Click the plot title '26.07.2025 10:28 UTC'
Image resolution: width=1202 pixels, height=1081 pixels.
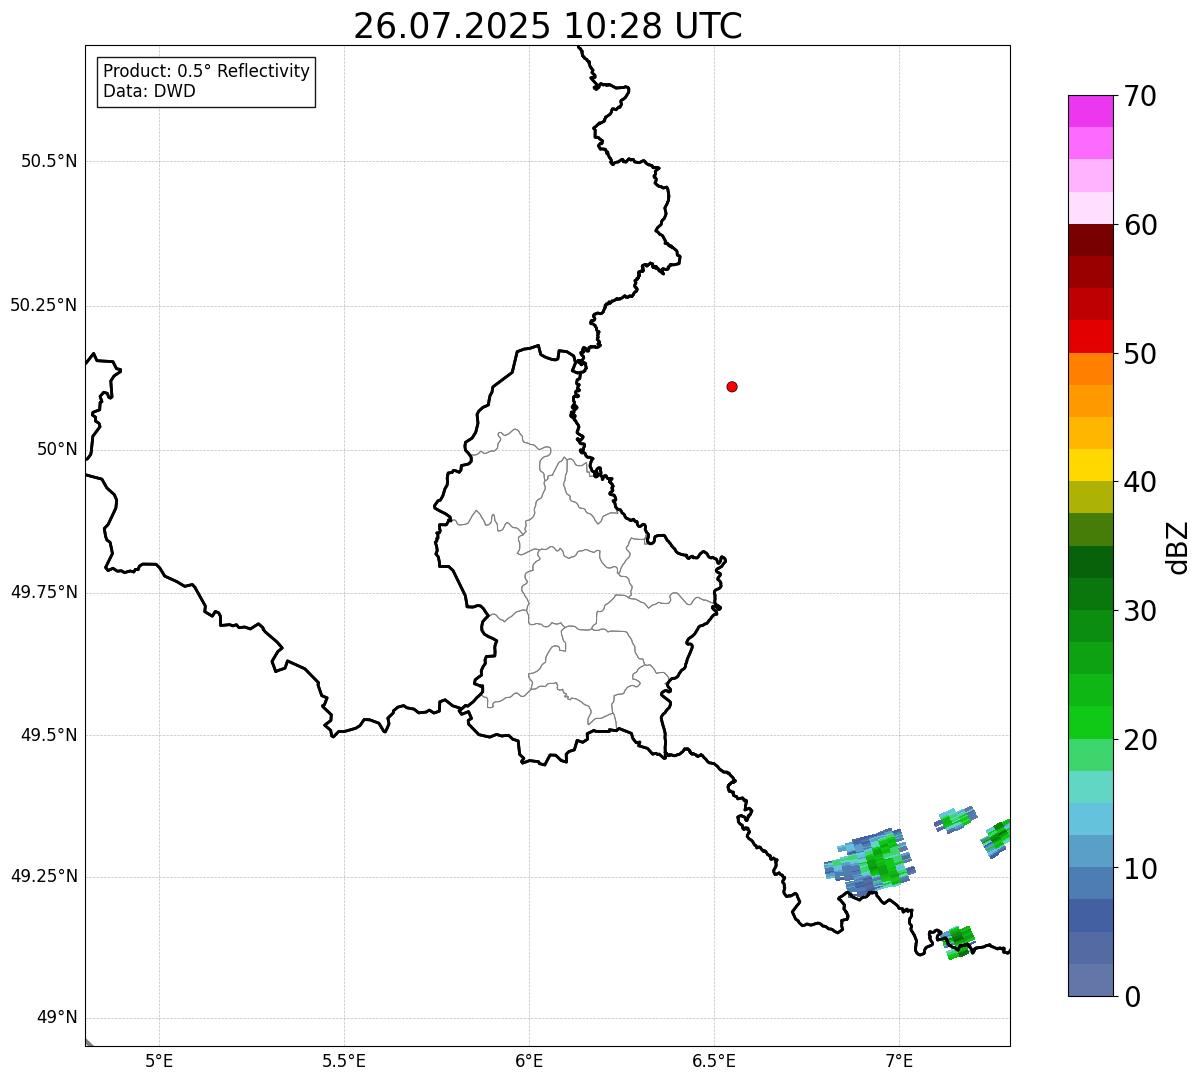(548, 26)
